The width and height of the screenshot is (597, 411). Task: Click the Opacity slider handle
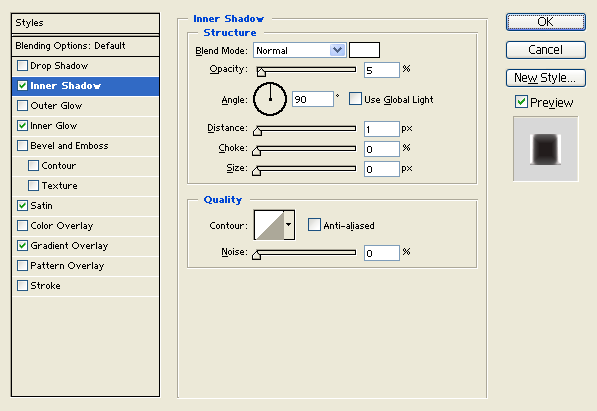(x=261, y=71)
